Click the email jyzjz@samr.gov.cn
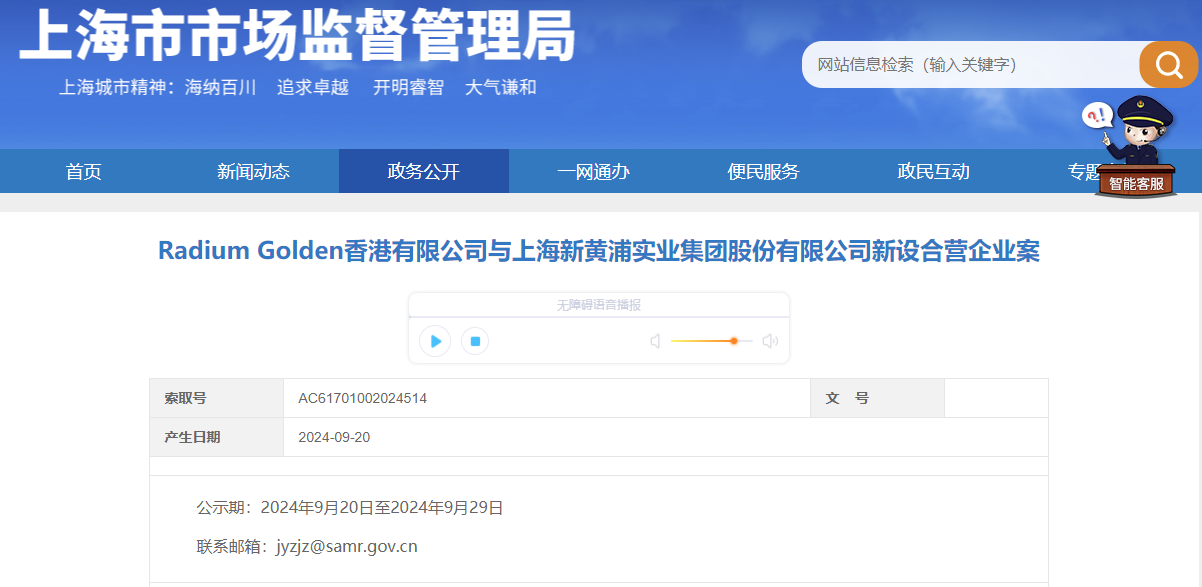Viewport: 1202px width, 587px height. pyautogui.click(x=347, y=546)
